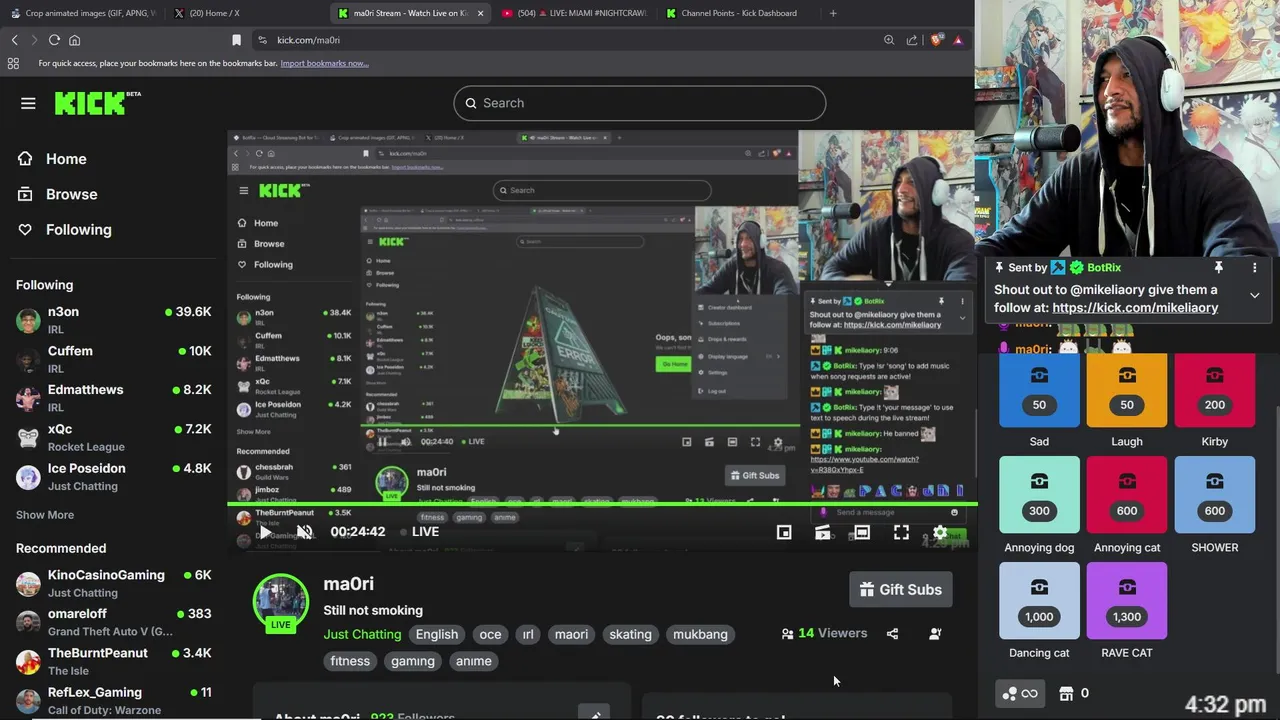Redeem the RAVE CAT reward
Viewport: 1280px width, 720px height.
click(1127, 601)
